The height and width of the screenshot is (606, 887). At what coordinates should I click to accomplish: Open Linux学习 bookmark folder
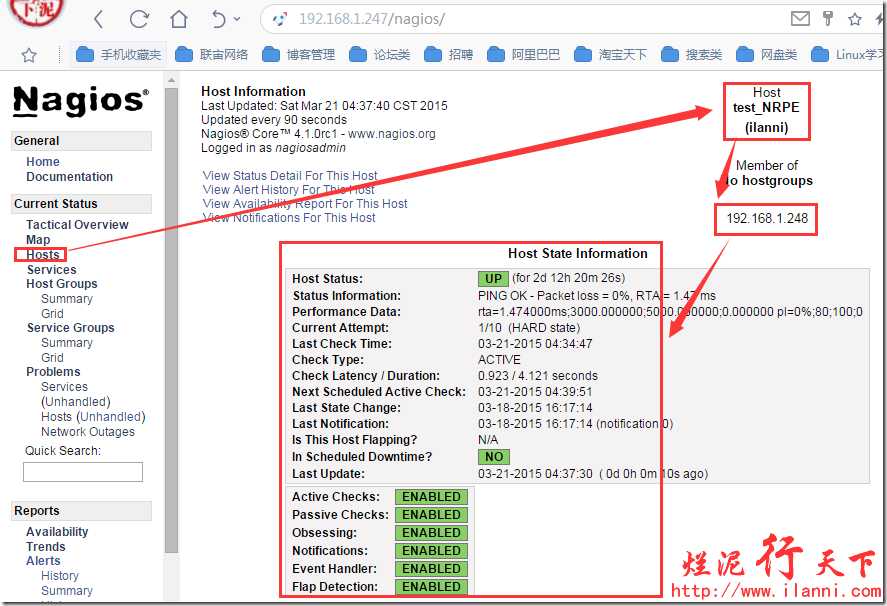pos(848,54)
